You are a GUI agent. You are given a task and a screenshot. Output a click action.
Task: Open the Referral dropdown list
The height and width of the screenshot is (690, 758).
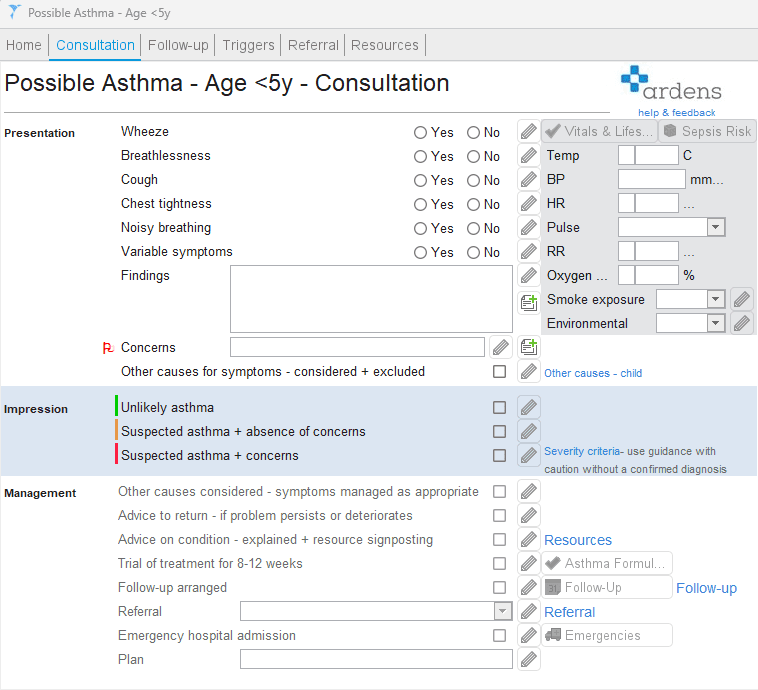coord(503,611)
